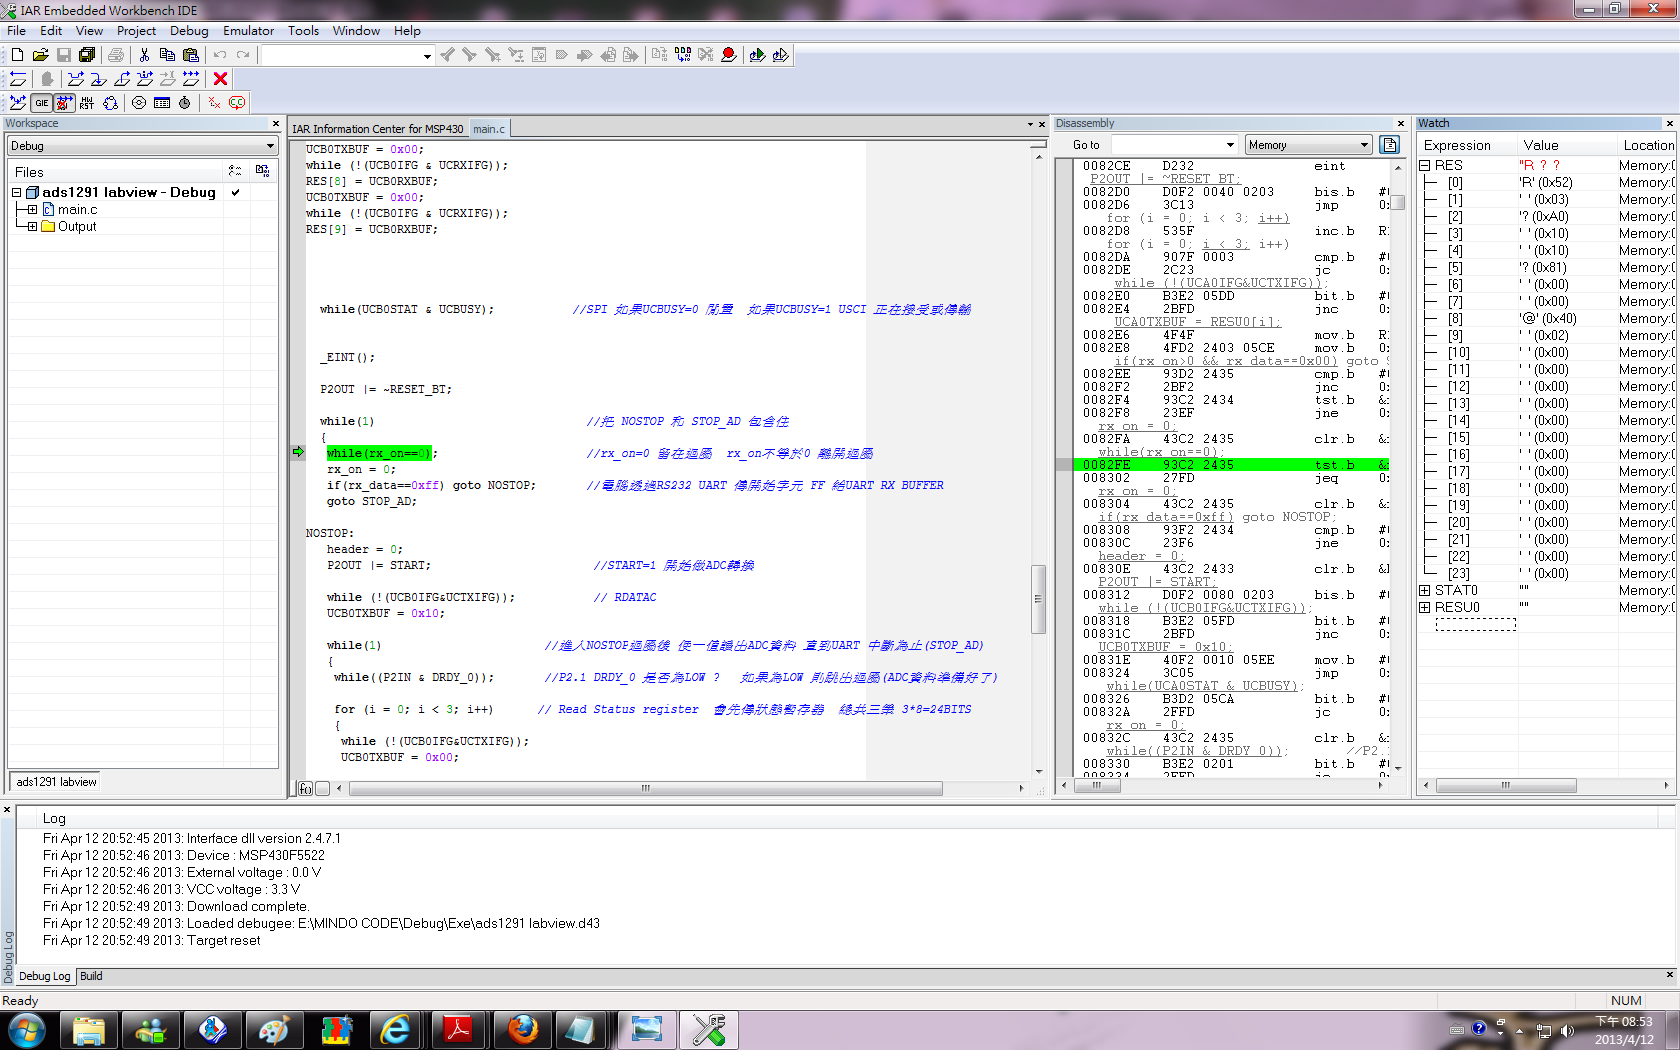Collapse the RES array in Watch
Viewport: 1680px width, 1050px height.
point(1425,166)
